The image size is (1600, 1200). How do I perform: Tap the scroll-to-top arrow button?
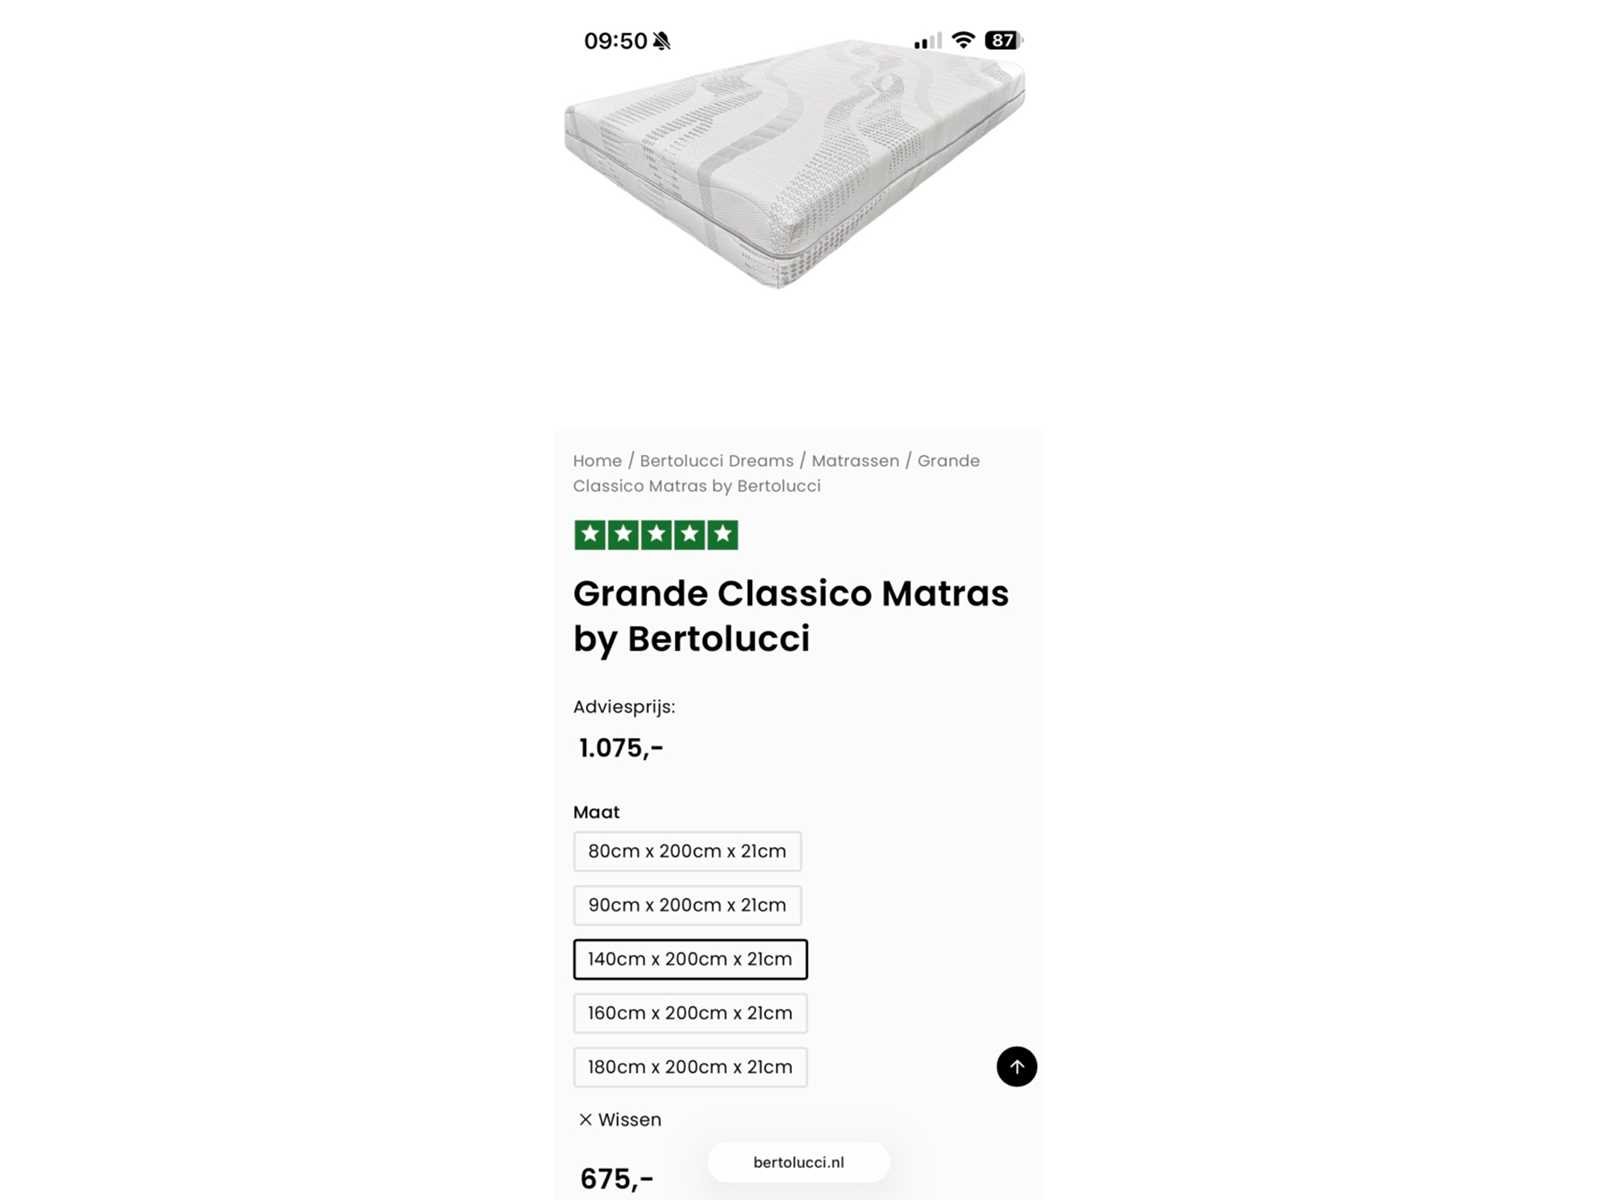pos(1016,1066)
